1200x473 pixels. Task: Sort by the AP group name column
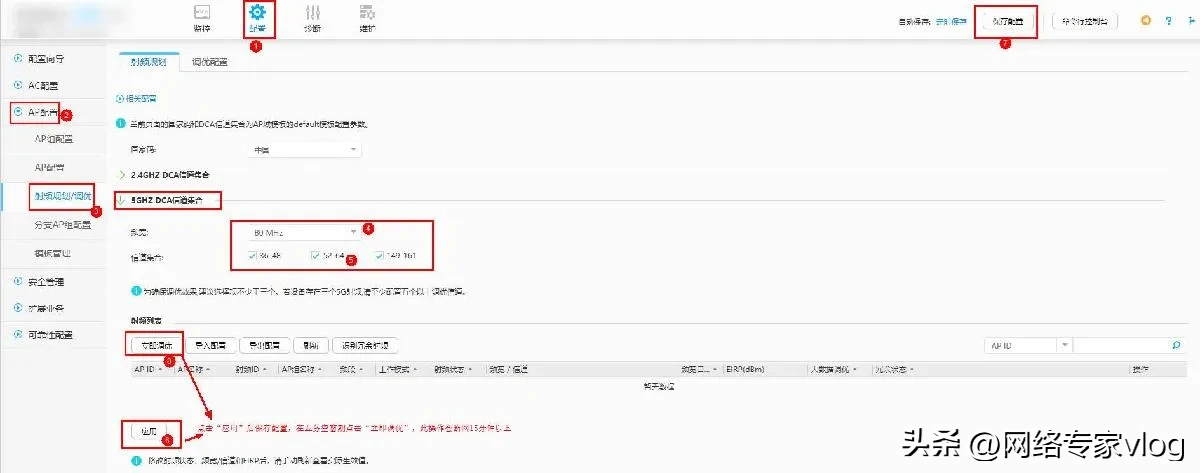point(300,369)
